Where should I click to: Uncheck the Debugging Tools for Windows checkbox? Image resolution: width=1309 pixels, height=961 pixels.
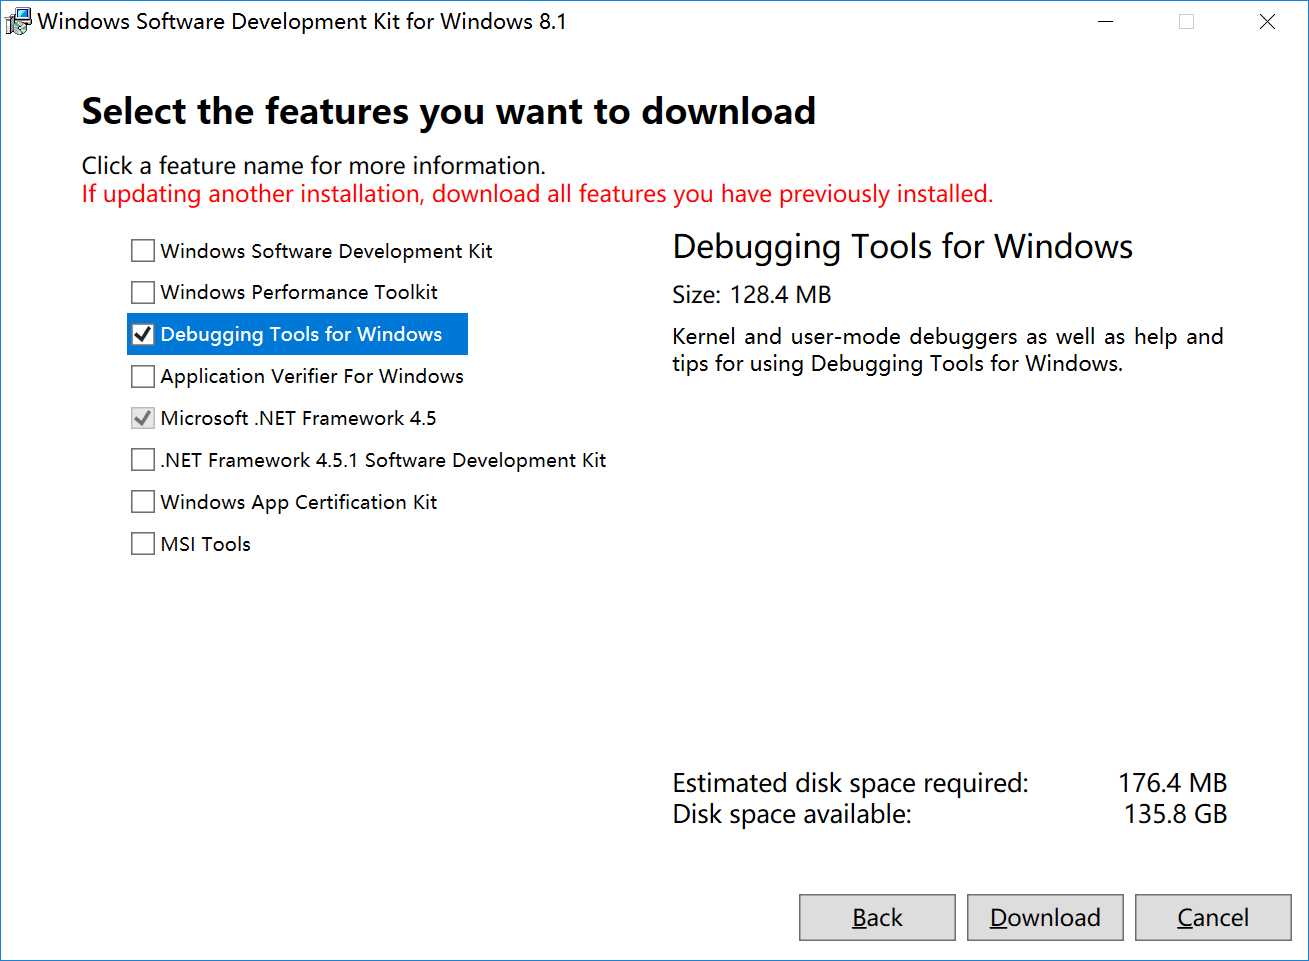(x=143, y=334)
